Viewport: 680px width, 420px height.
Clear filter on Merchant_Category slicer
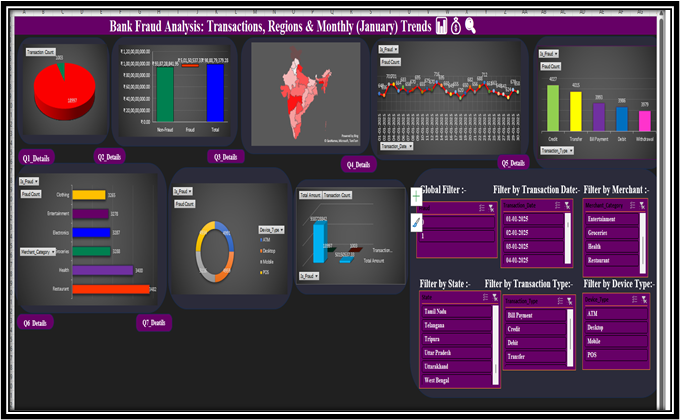pos(642,205)
